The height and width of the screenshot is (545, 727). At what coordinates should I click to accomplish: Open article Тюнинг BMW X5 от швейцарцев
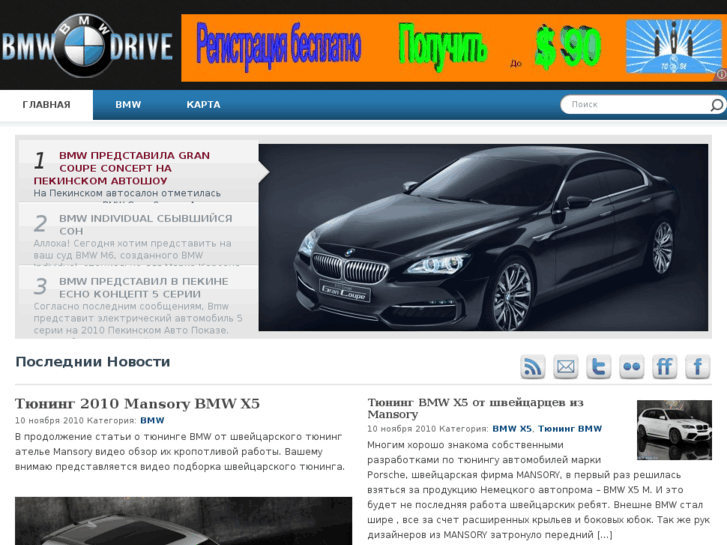point(475,408)
